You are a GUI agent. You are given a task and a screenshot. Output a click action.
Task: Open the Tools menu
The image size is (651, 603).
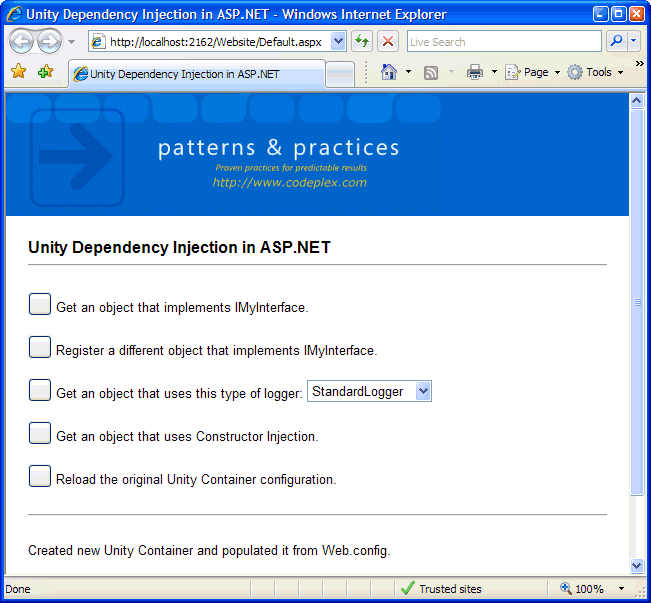coord(595,72)
